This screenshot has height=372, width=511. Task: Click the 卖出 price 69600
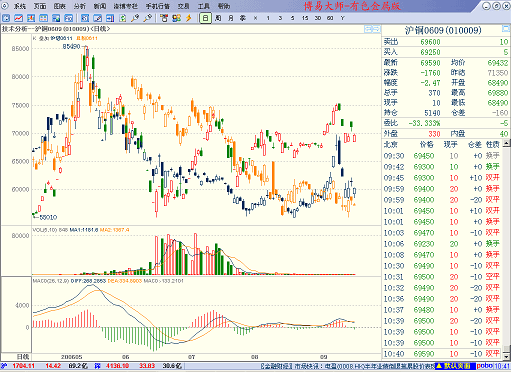pyautogui.click(x=430, y=42)
